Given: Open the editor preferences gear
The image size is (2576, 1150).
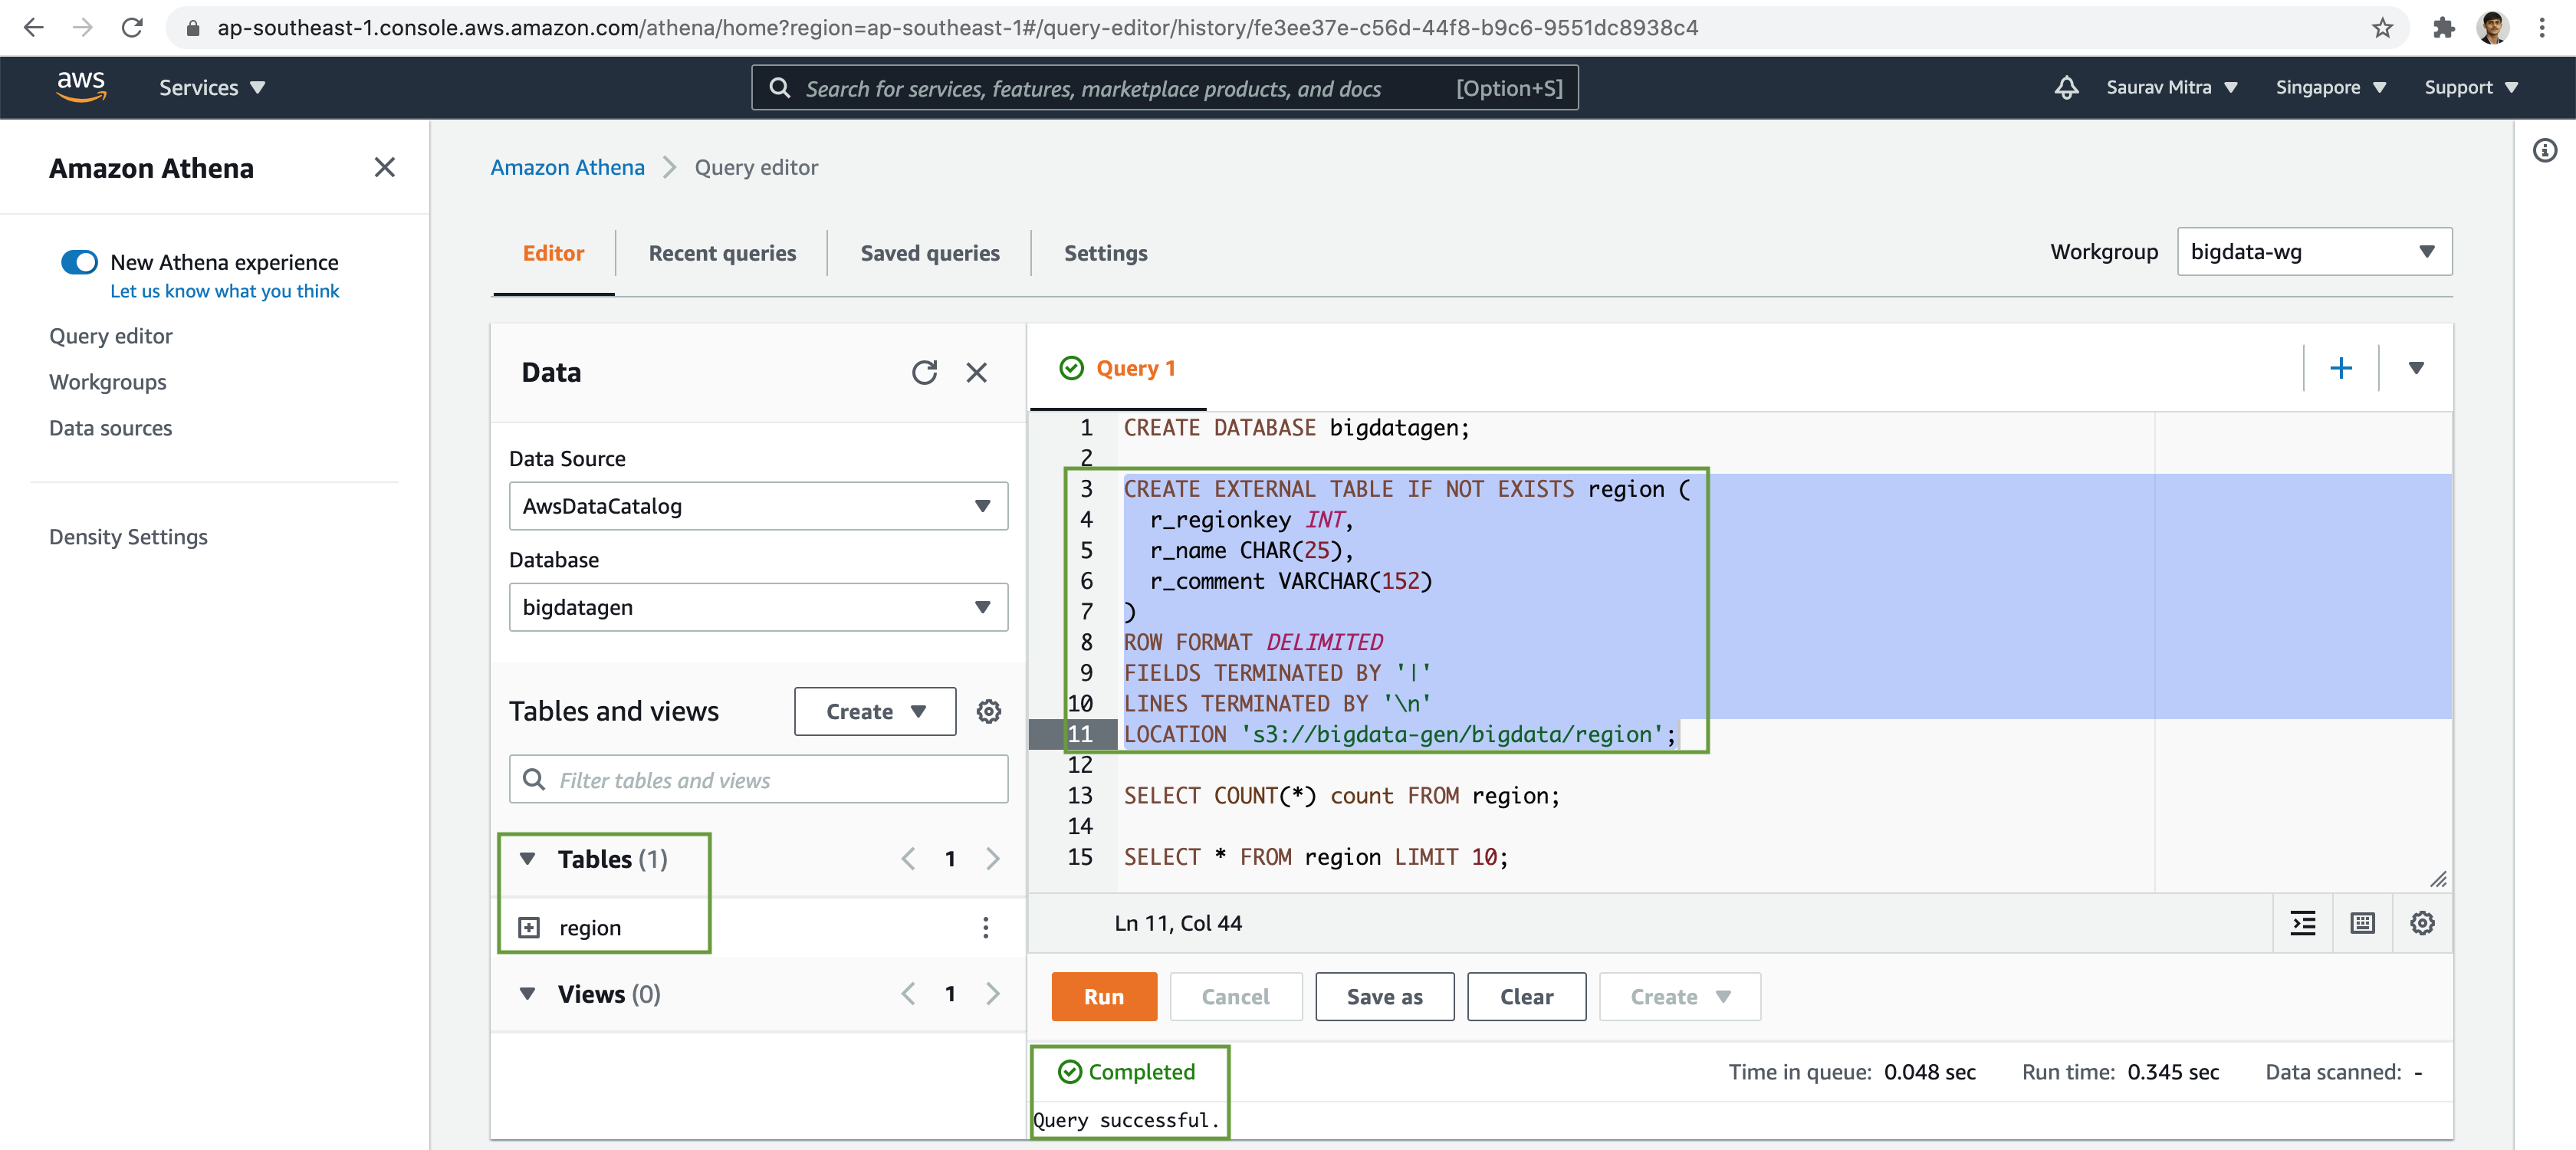Looking at the screenshot, I should pos(2421,923).
